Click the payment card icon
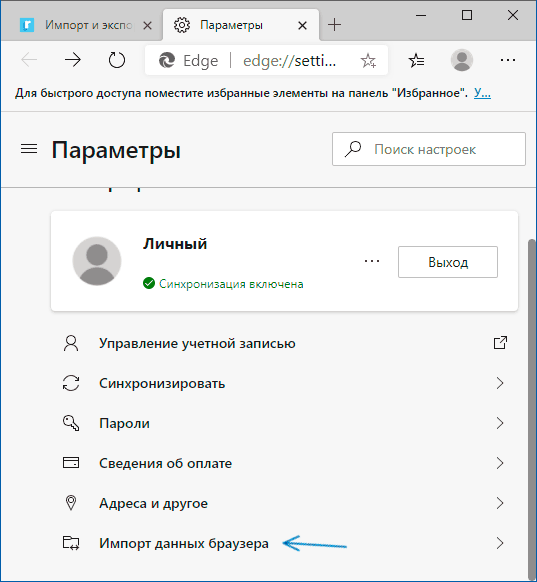537x582 pixels. pyautogui.click(x=71, y=463)
